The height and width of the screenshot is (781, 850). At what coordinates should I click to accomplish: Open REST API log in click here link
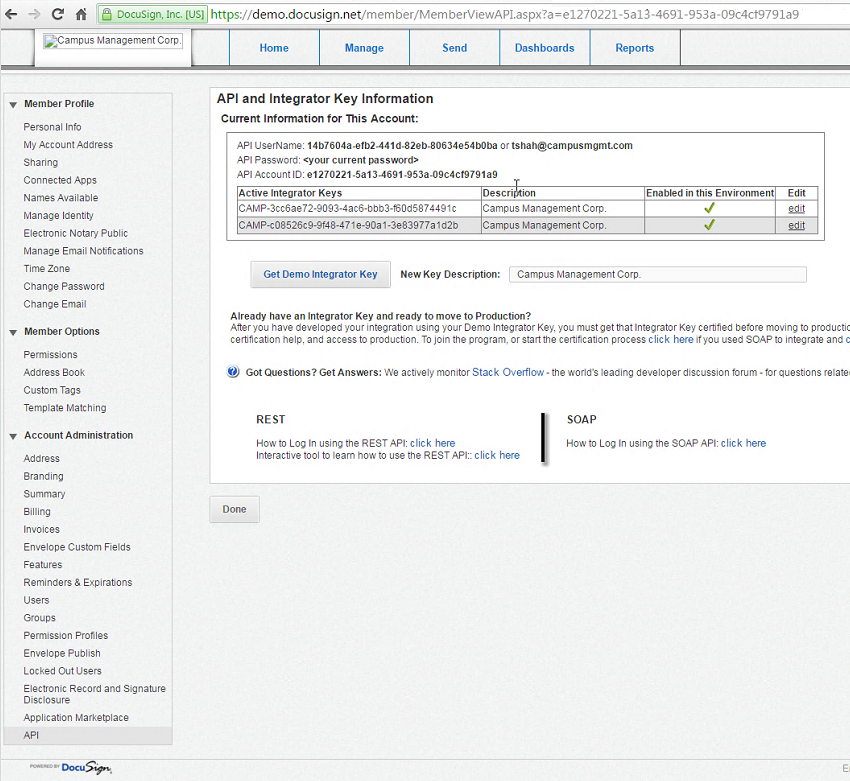click(x=433, y=443)
